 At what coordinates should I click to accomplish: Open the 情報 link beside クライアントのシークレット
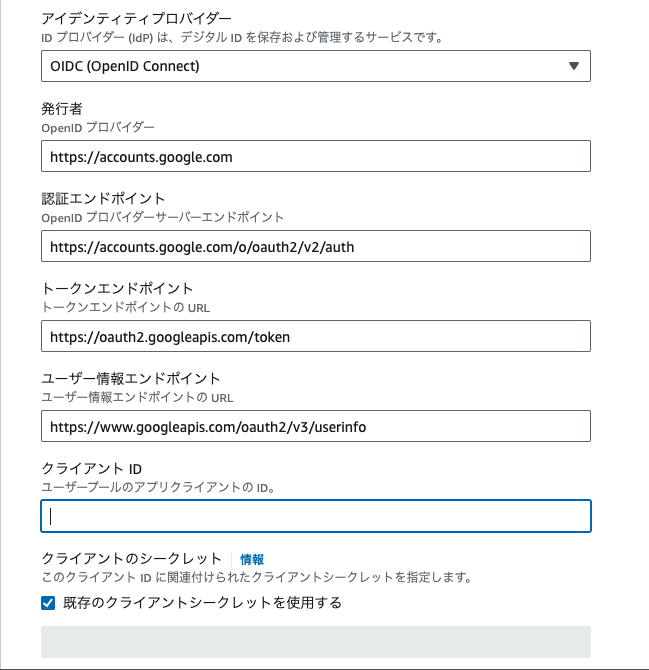252,559
